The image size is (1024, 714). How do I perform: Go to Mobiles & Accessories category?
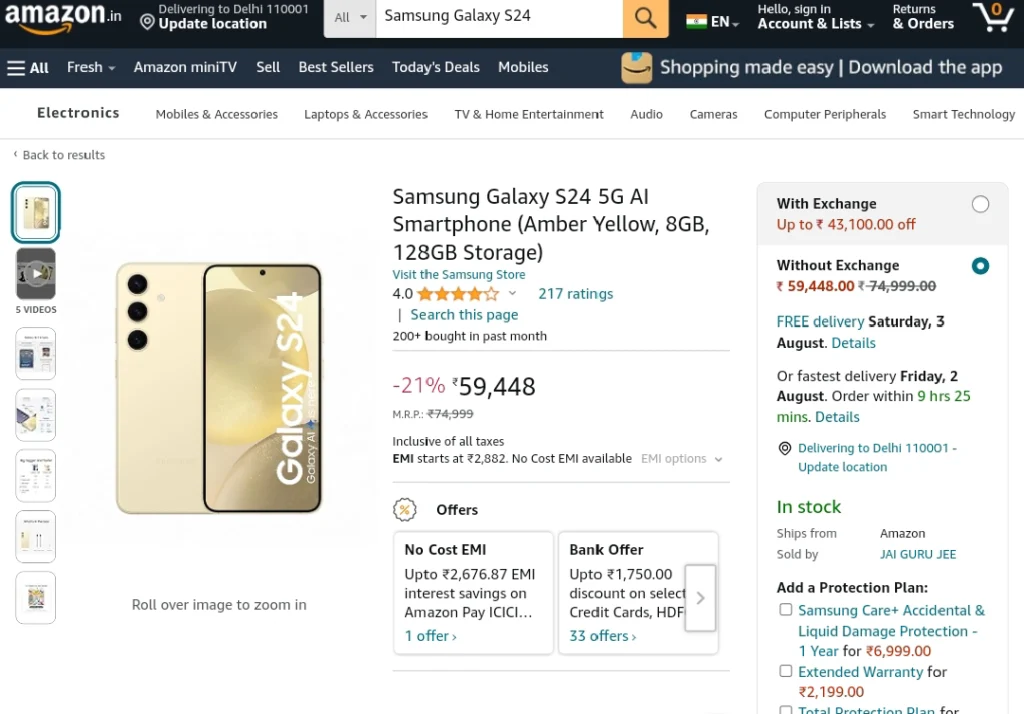[216, 114]
